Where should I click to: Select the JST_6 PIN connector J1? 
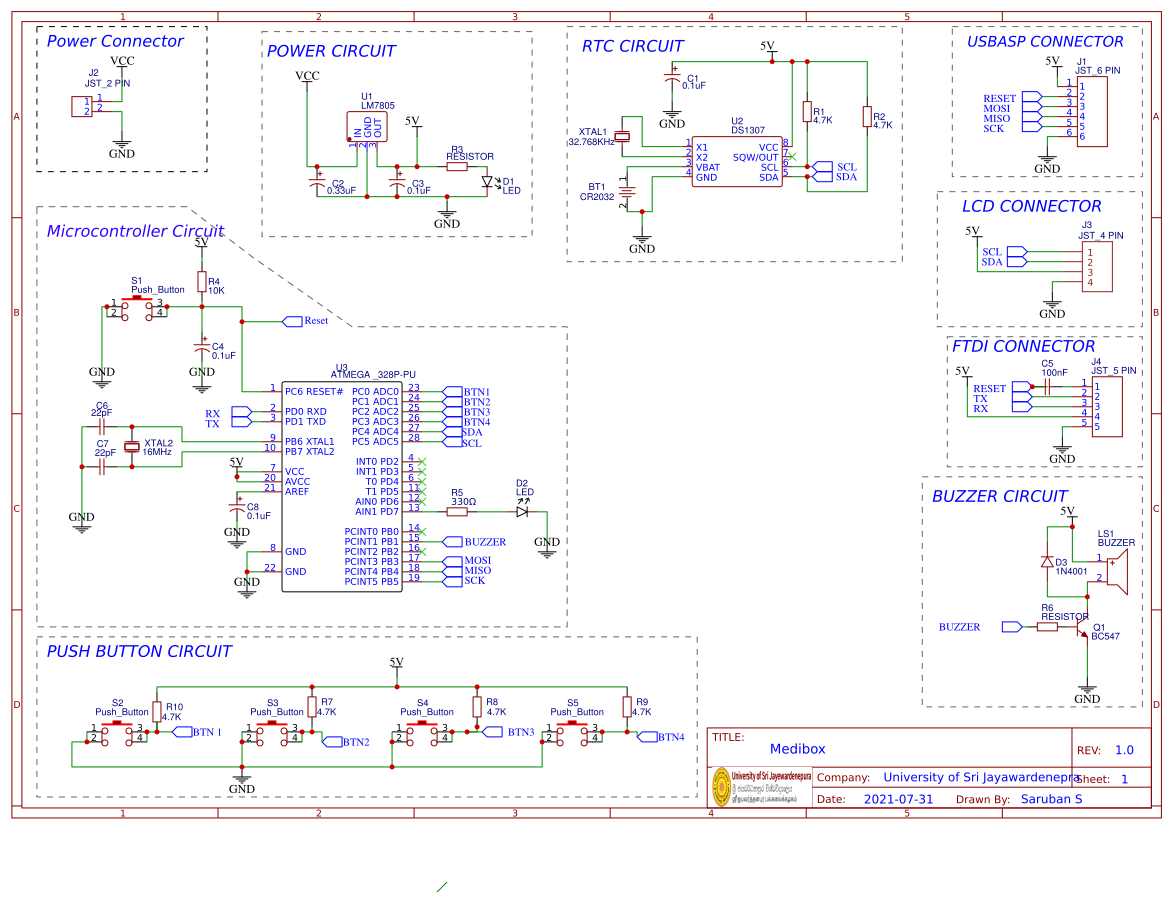[x=1091, y=111]
